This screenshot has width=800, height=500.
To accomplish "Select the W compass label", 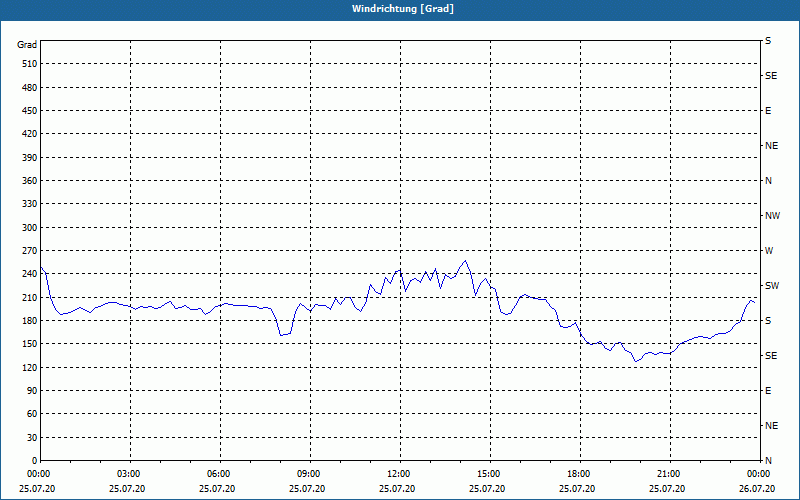I will pyautogui.click(x=769, y=251).
